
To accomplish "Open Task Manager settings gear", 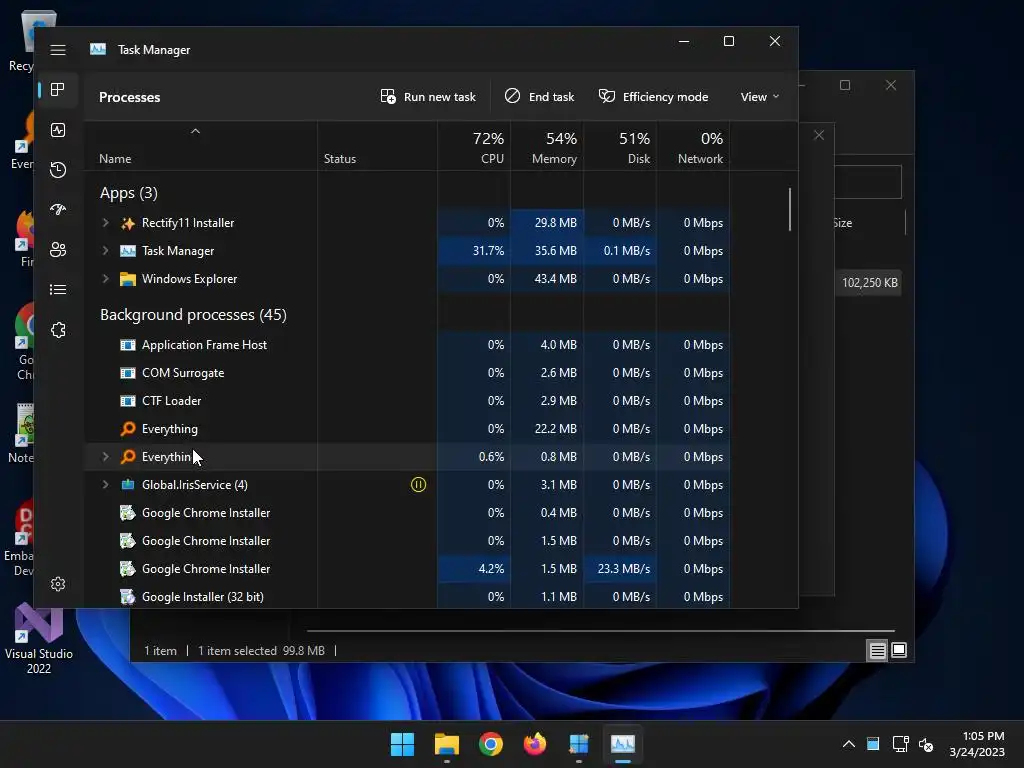I will (58, 584).
